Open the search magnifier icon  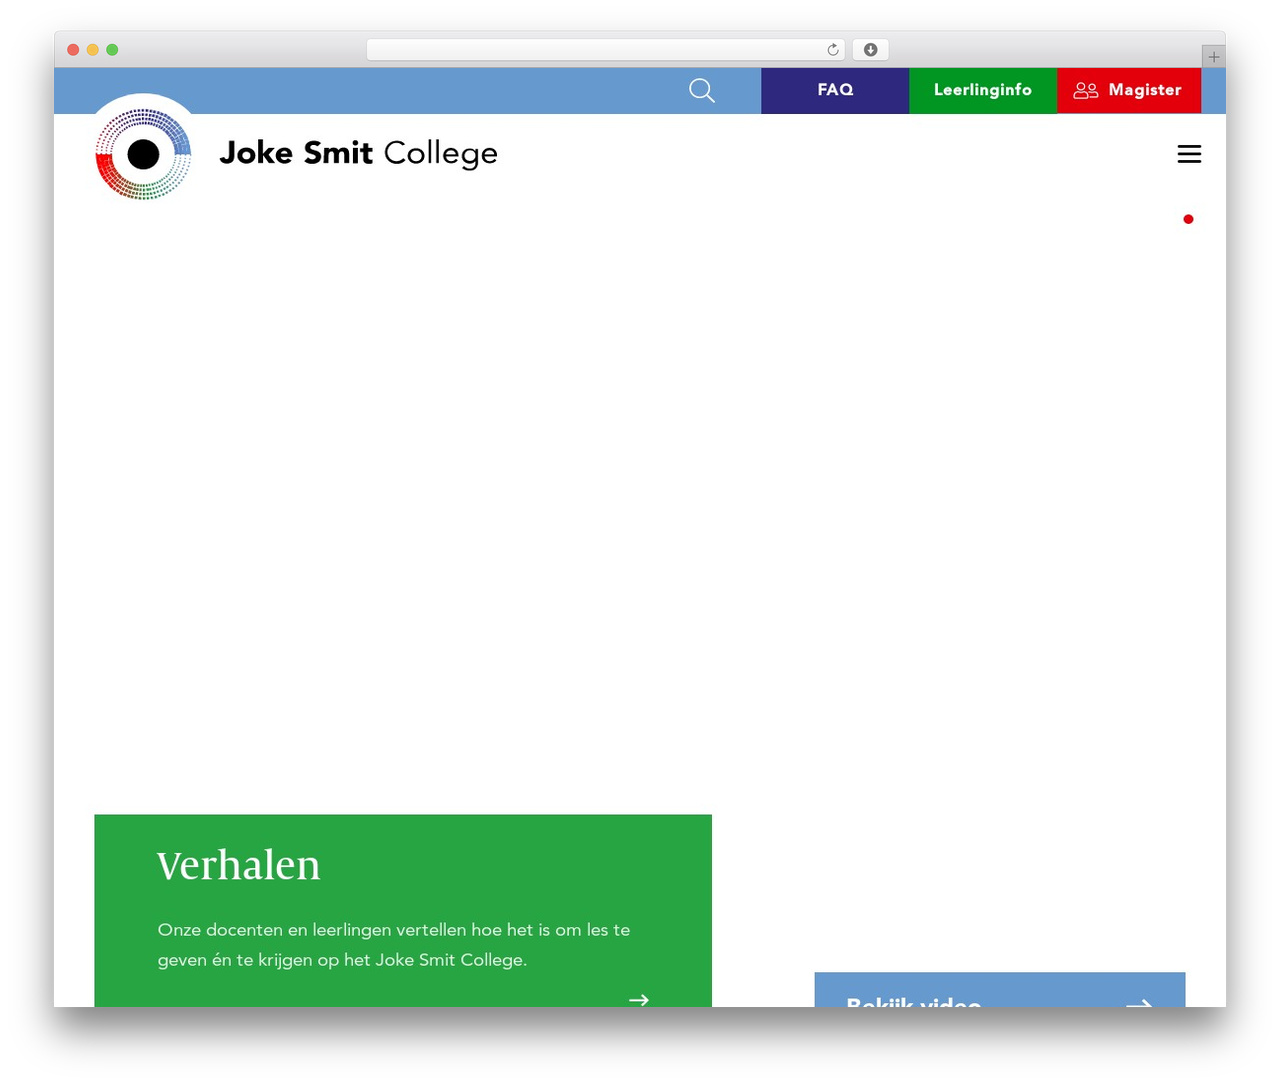pyautogui.click(x=702, y=91)
